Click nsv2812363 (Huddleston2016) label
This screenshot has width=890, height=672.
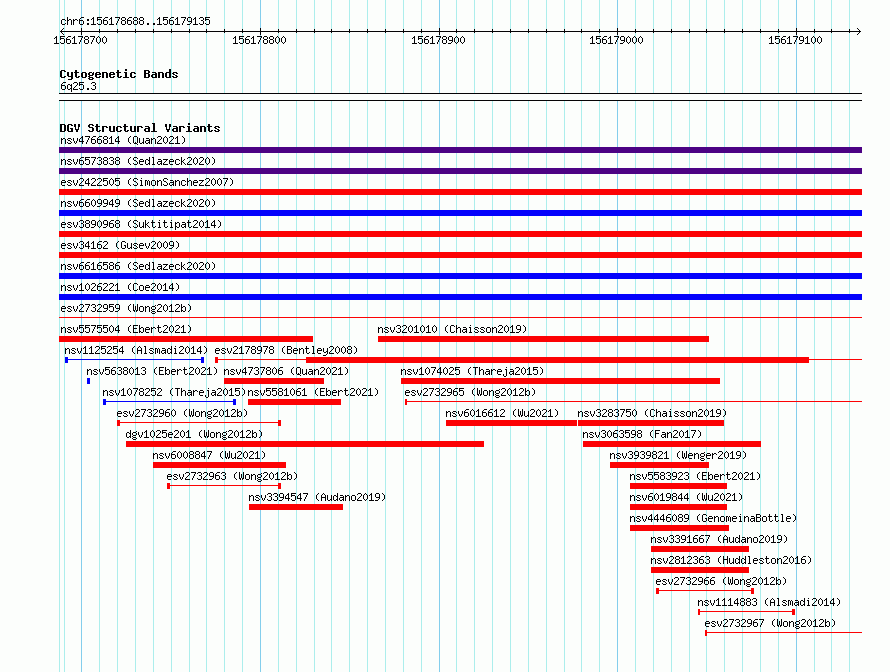[x=731, y=560]
